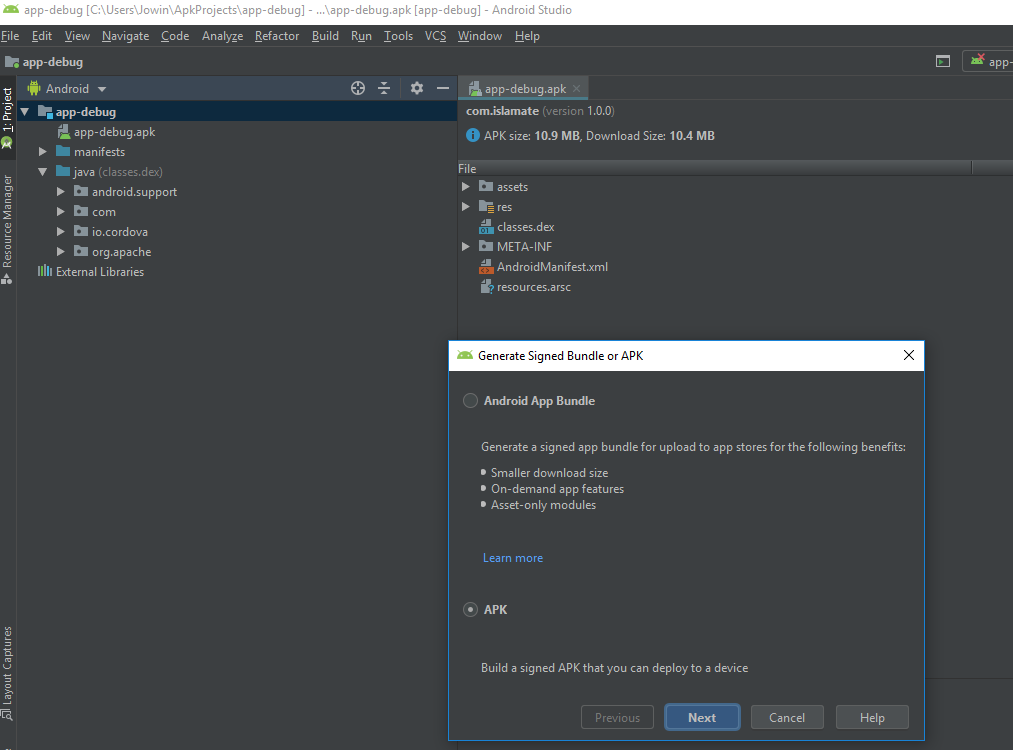The width and height of the screenshot is (1013, 750).
Task: Select classes.dex in the APK file list
Action: tap(525, 227)
